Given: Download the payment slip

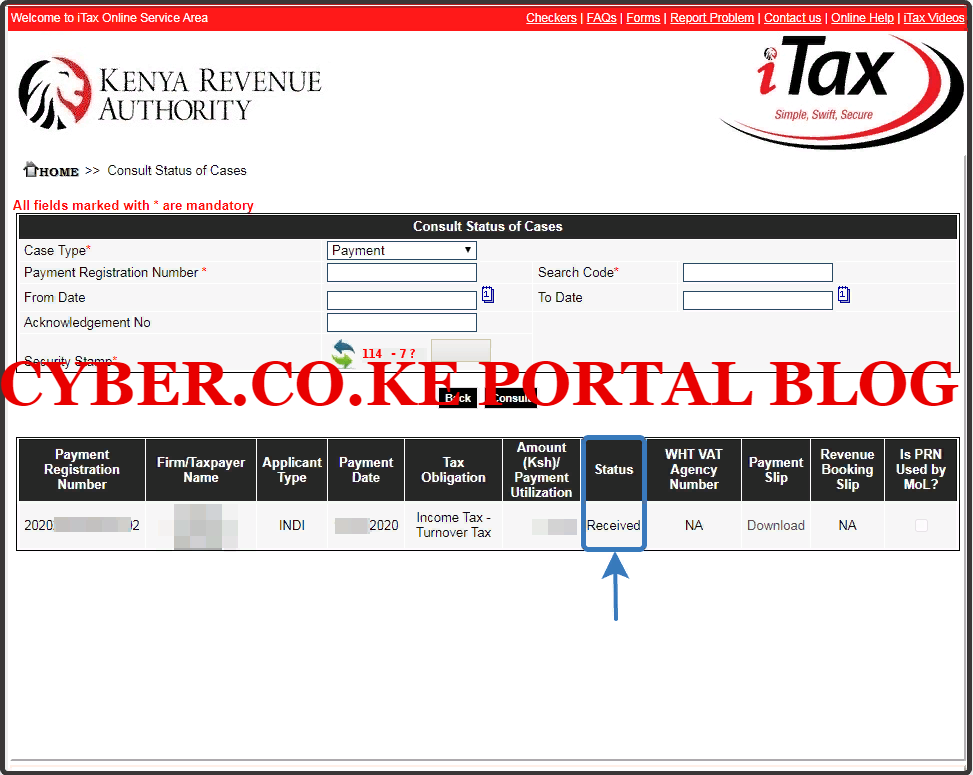Looking at the screenshot, I should tap(776, 526).
